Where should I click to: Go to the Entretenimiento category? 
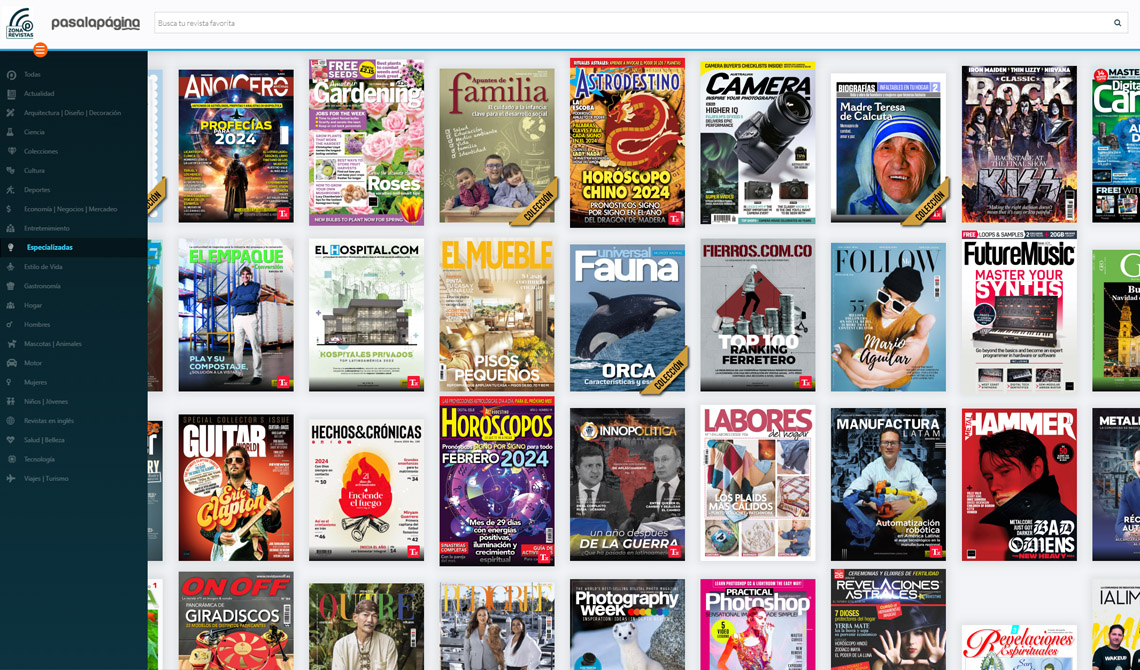47,228
